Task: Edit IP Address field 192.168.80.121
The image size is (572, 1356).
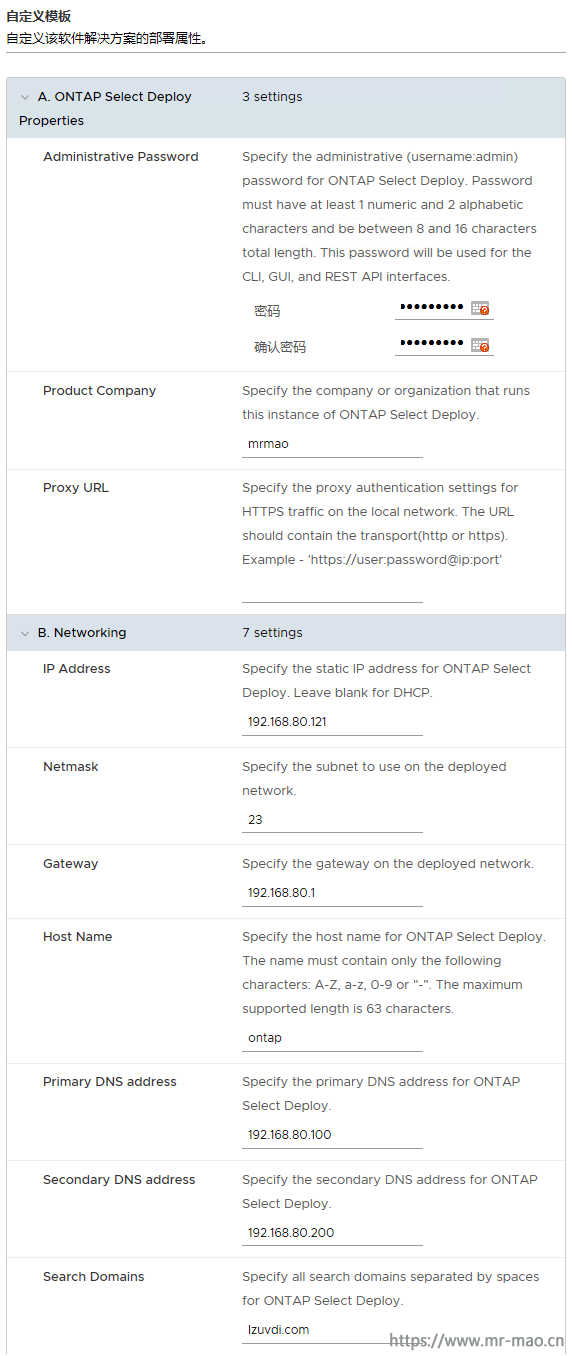Action: pyautogui.click(x=332, y=722)
